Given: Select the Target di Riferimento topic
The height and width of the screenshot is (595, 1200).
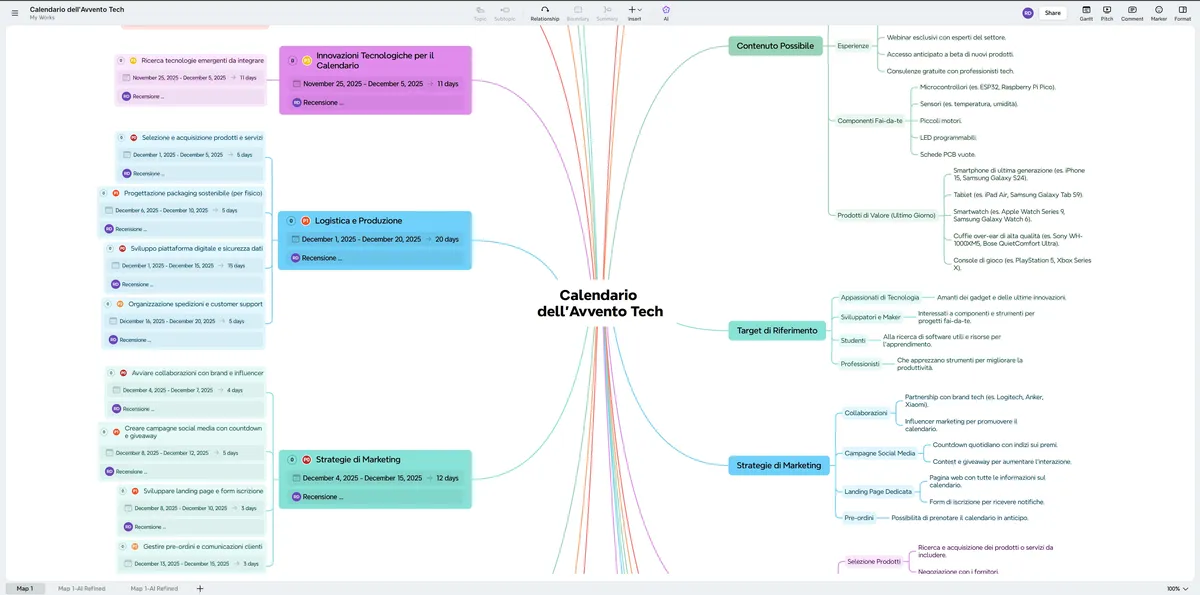Looking at the screenshot, I should coord(777,330).
